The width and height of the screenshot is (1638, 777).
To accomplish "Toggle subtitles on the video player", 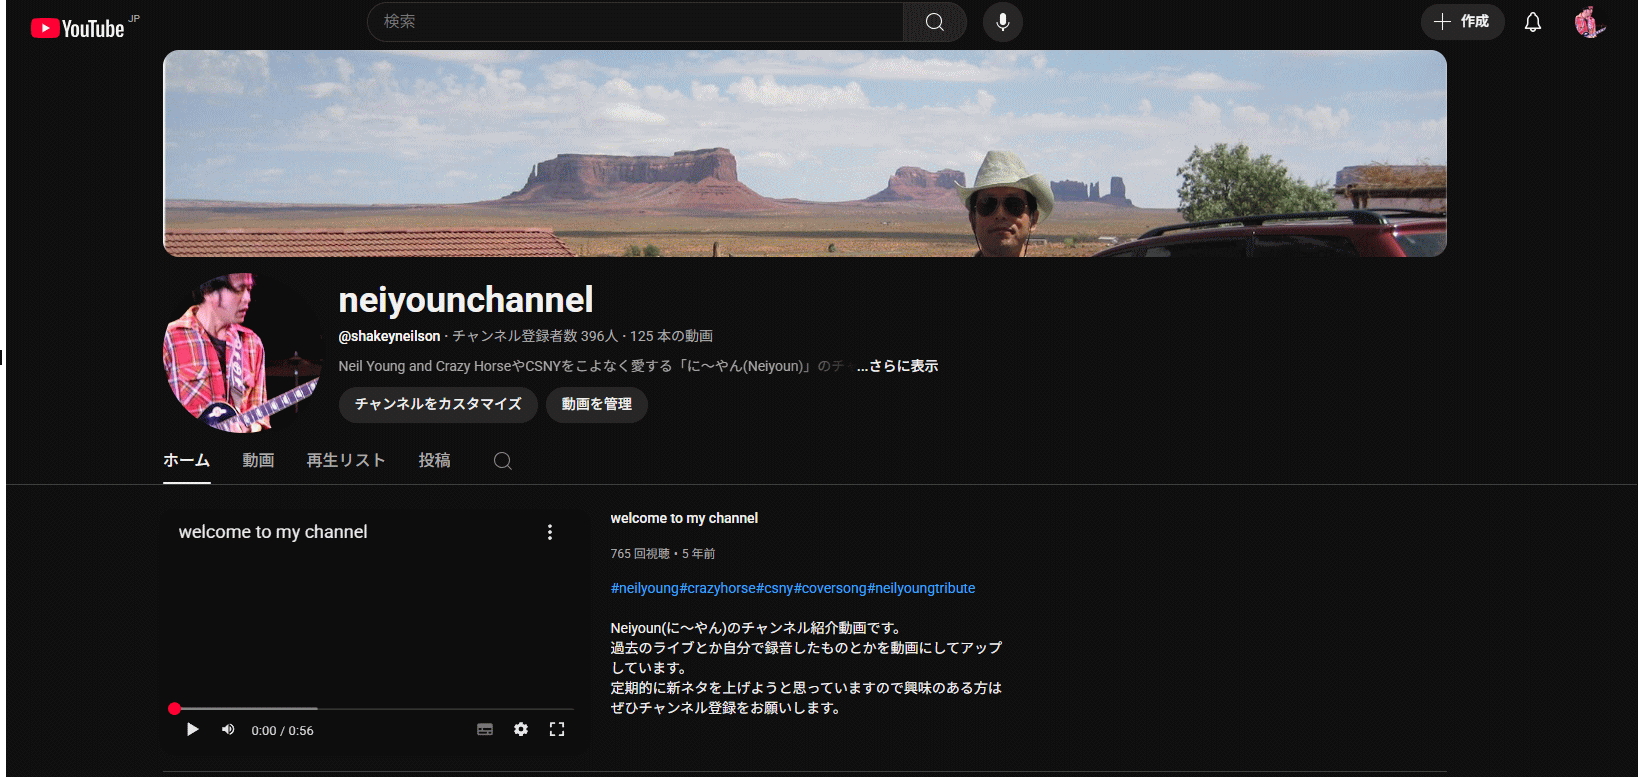I will 485,730.
